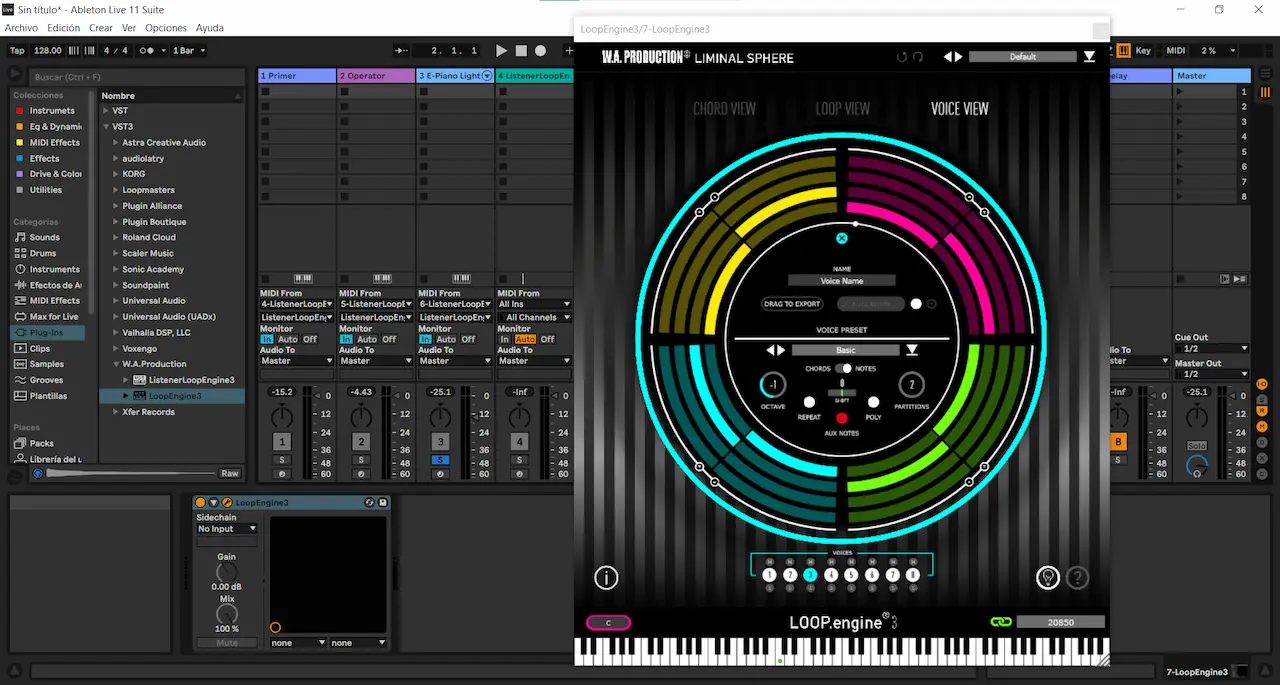Click the green link chain icon
The image size is (1280, 685).
click(x=1001, y=622)
